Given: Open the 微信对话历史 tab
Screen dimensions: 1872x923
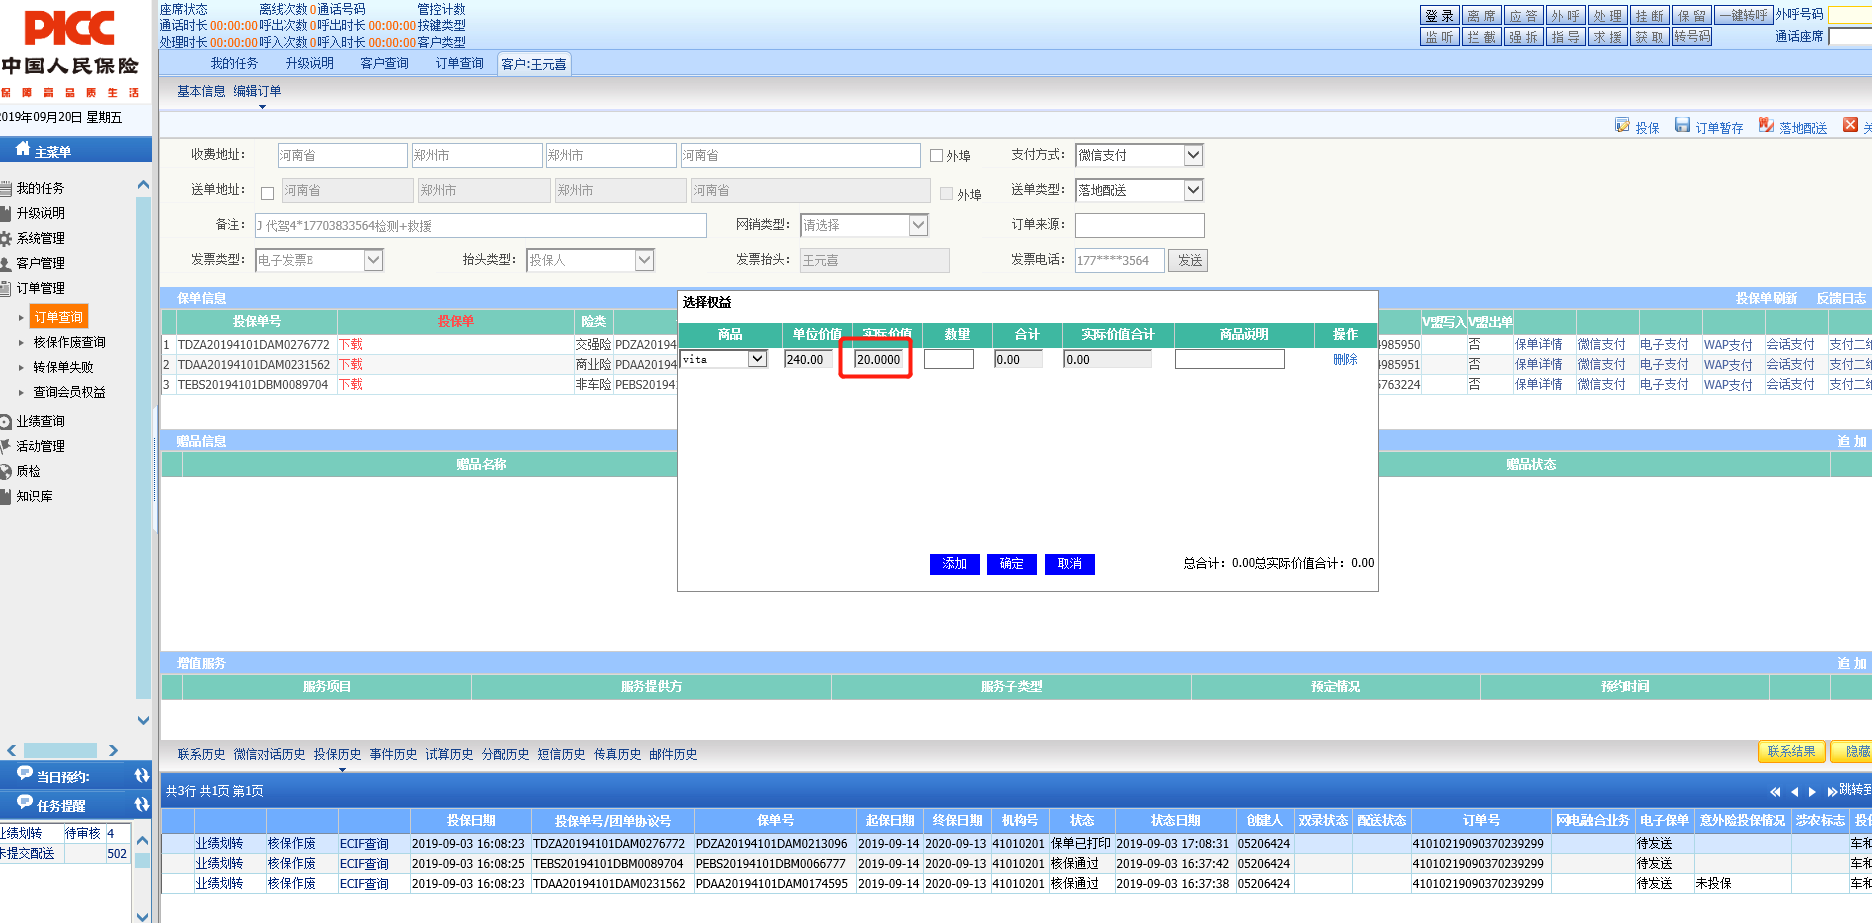Looking at the screenshot, I should (x=269, y=755).
